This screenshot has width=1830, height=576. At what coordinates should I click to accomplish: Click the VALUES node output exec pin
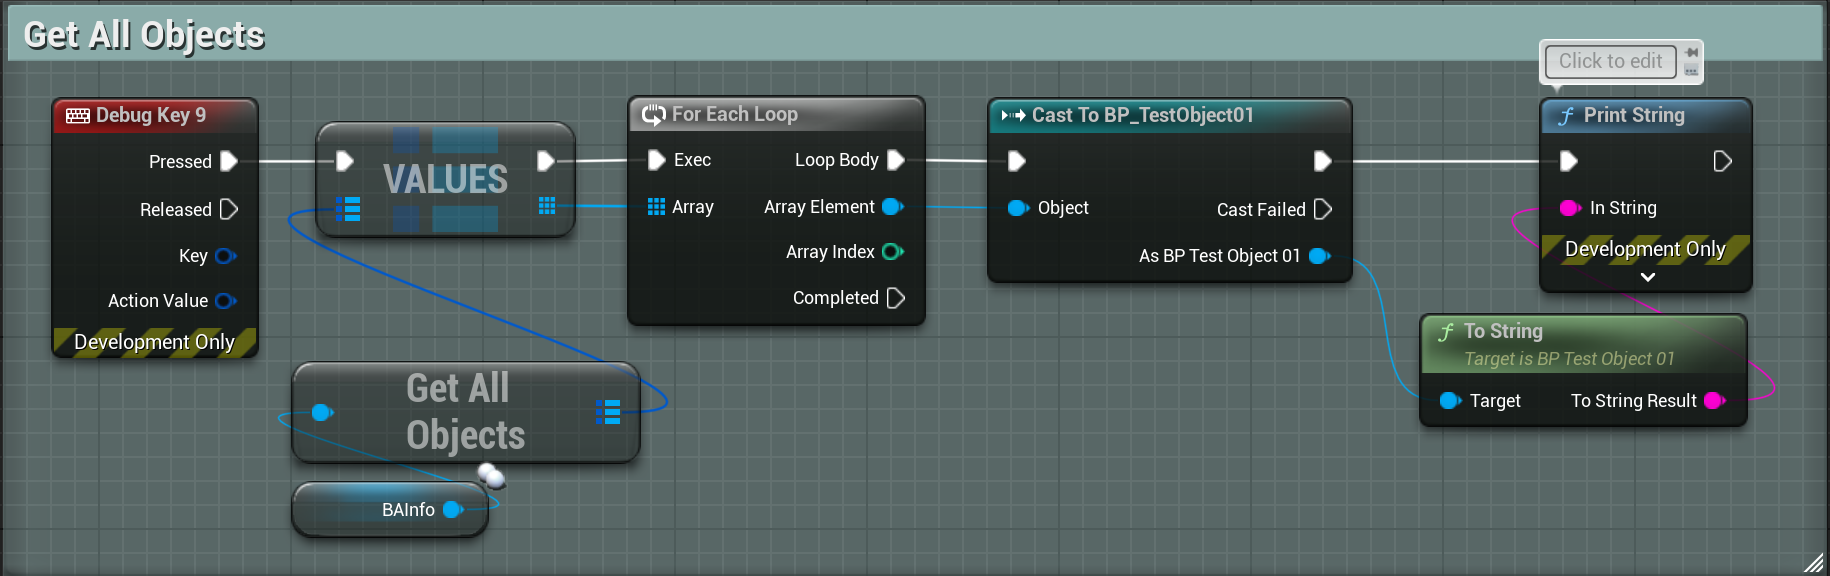pos(545,161)
